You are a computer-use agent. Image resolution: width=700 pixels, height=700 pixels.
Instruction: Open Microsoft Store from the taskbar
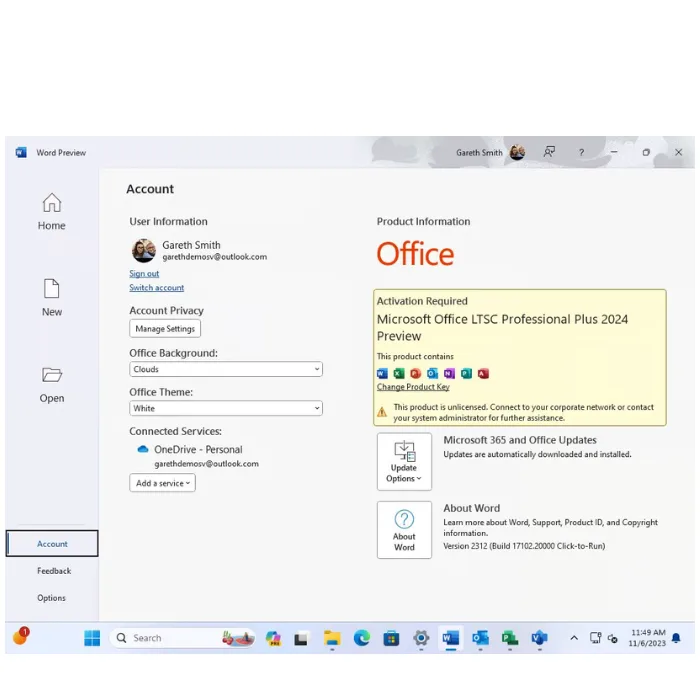(391, 638)
